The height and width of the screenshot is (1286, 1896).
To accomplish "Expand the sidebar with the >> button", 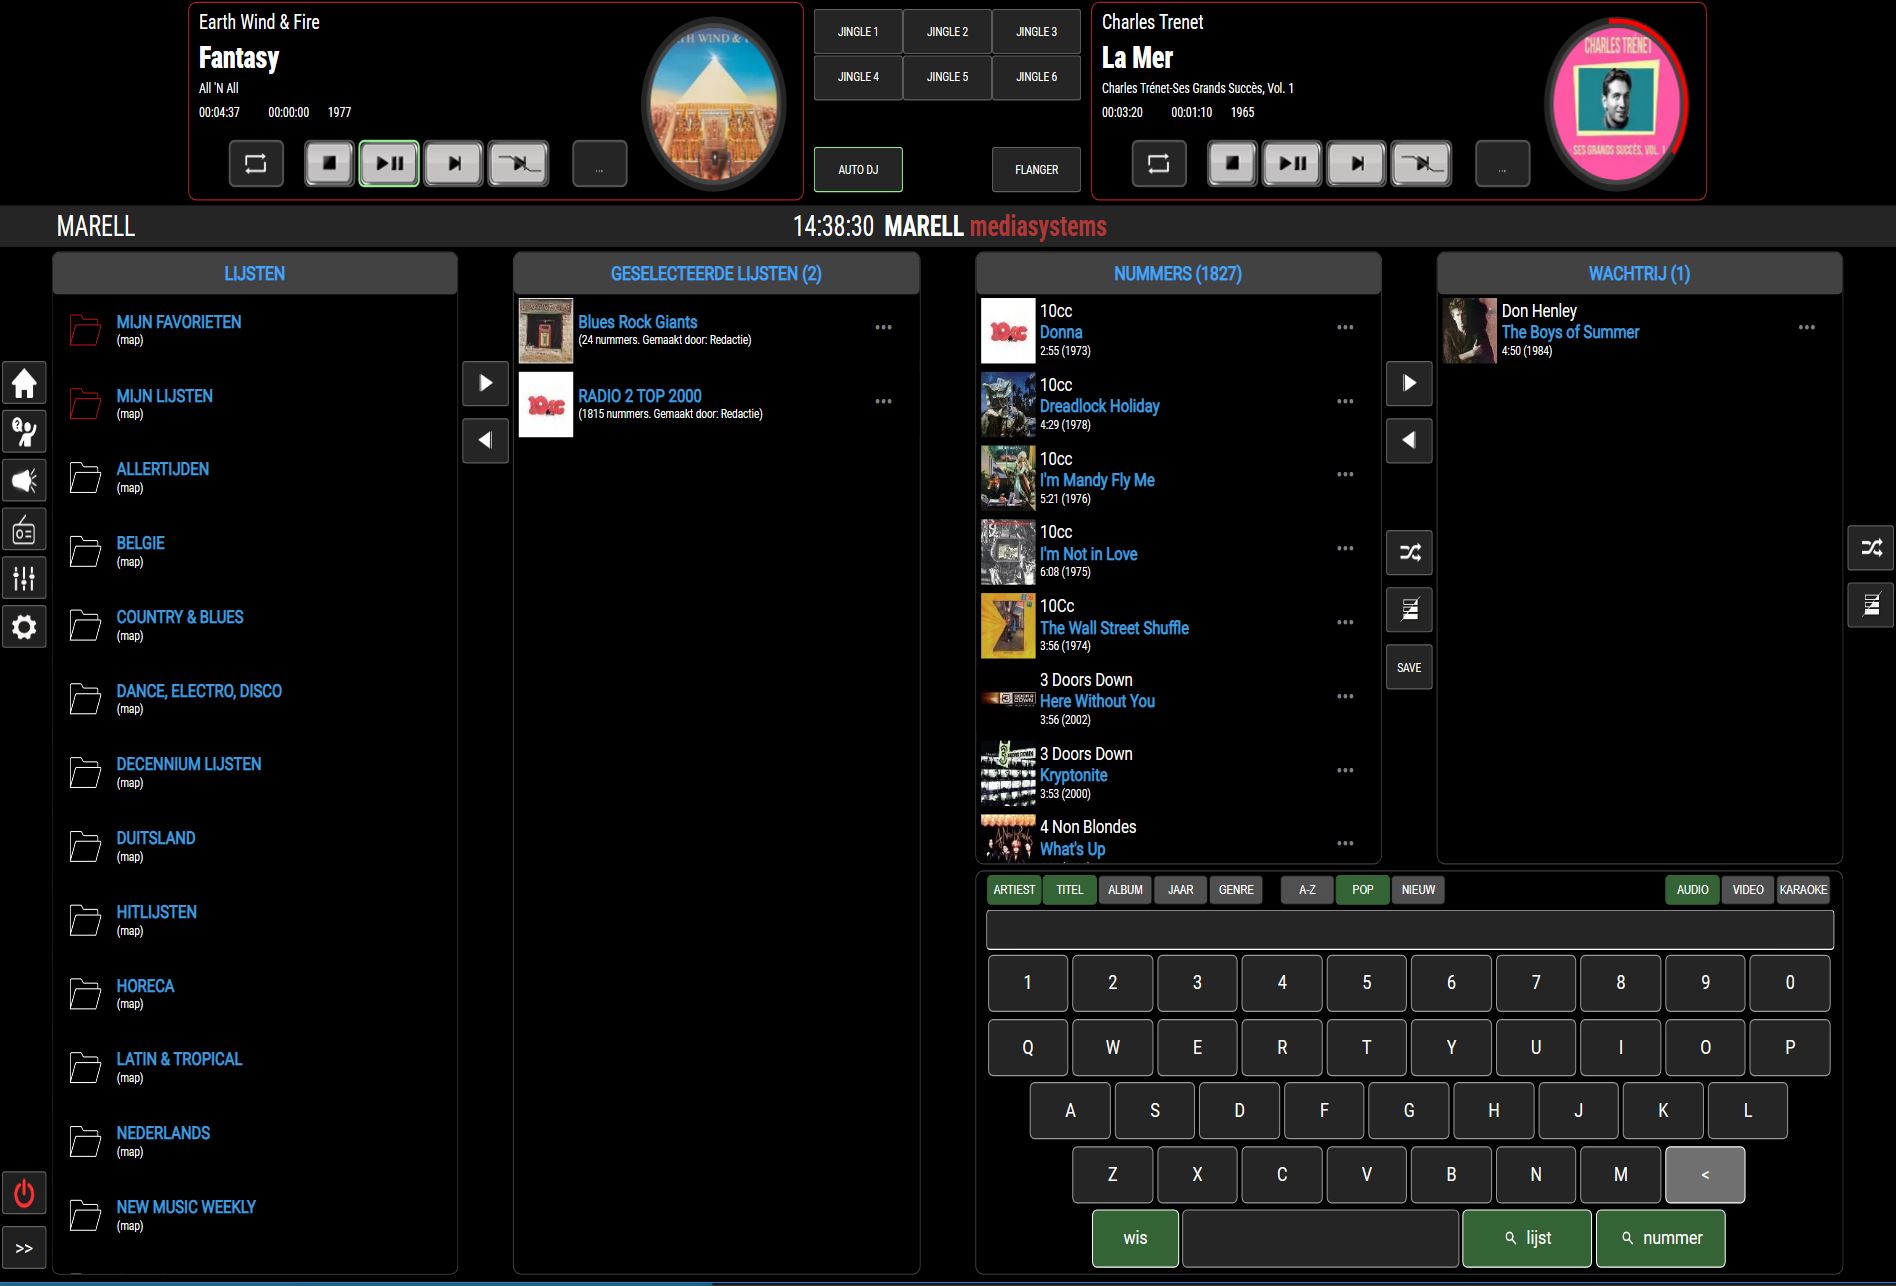I will click(24, 1248).
